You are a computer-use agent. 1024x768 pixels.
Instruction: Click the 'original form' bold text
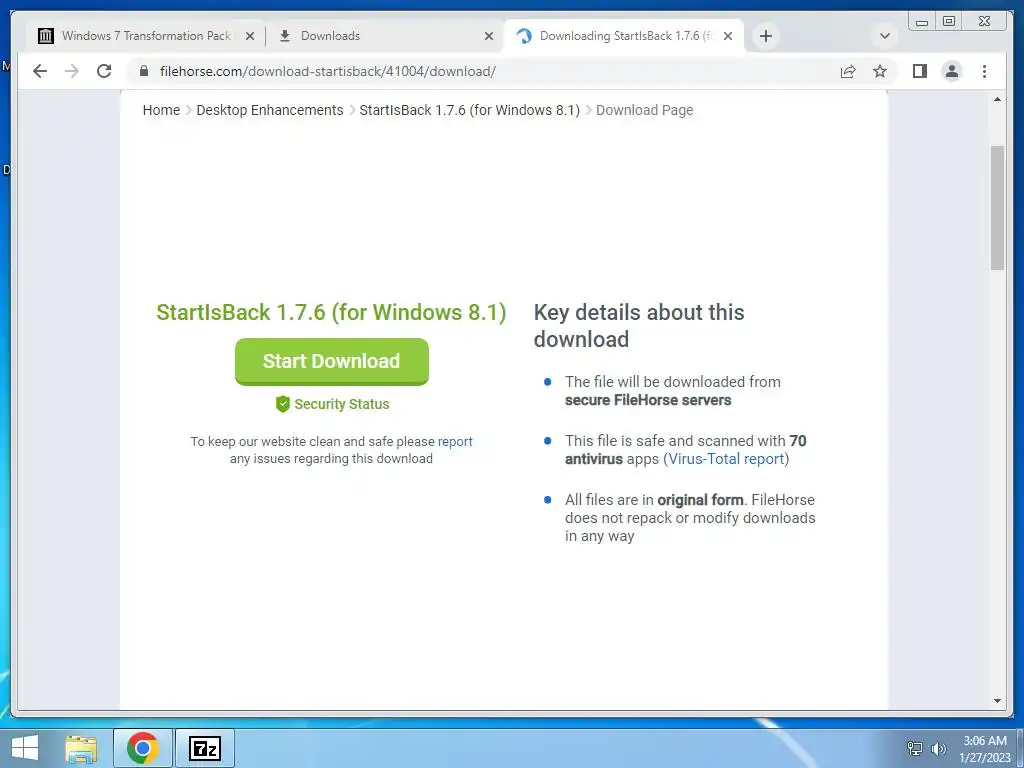click(x=700, y=500)
